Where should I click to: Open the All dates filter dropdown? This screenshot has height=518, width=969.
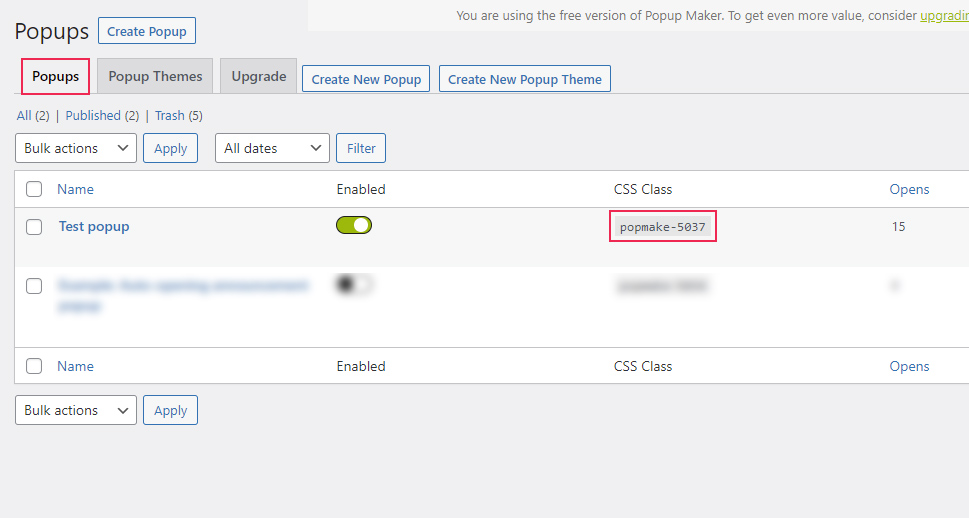pyautogui.click(x=272, y=148)
